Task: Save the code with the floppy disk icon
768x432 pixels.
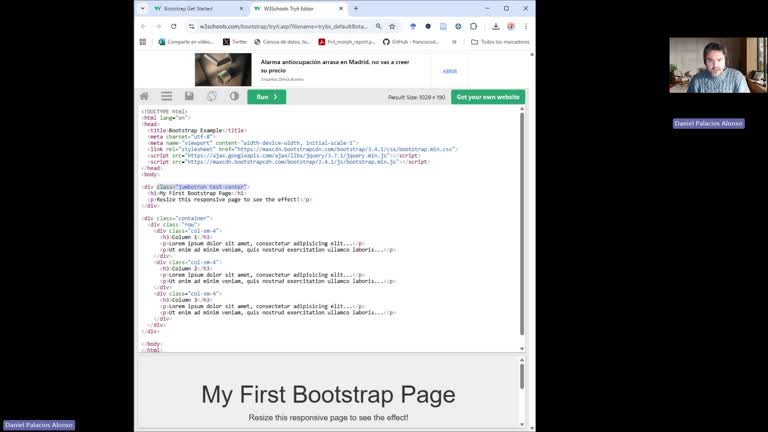Action: 189,96
